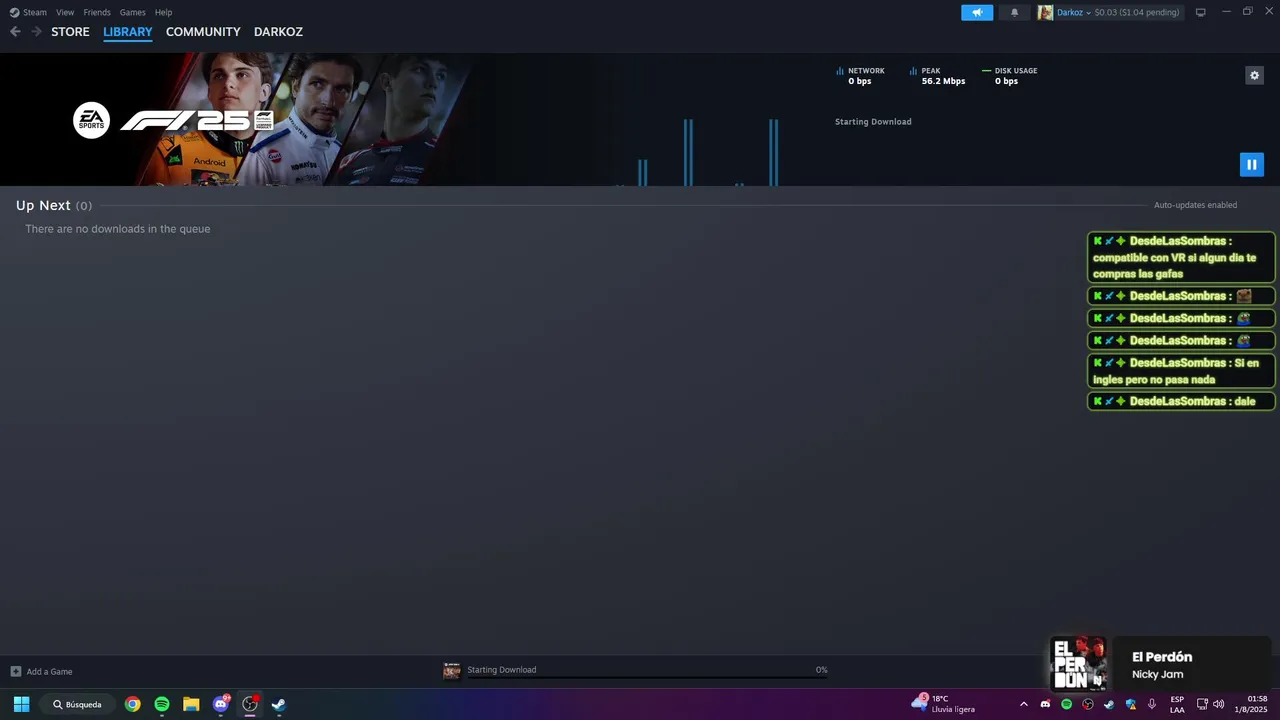
Task: Click the PEAK 56.2 Mbps stat
Action: [x=938, y=76]
